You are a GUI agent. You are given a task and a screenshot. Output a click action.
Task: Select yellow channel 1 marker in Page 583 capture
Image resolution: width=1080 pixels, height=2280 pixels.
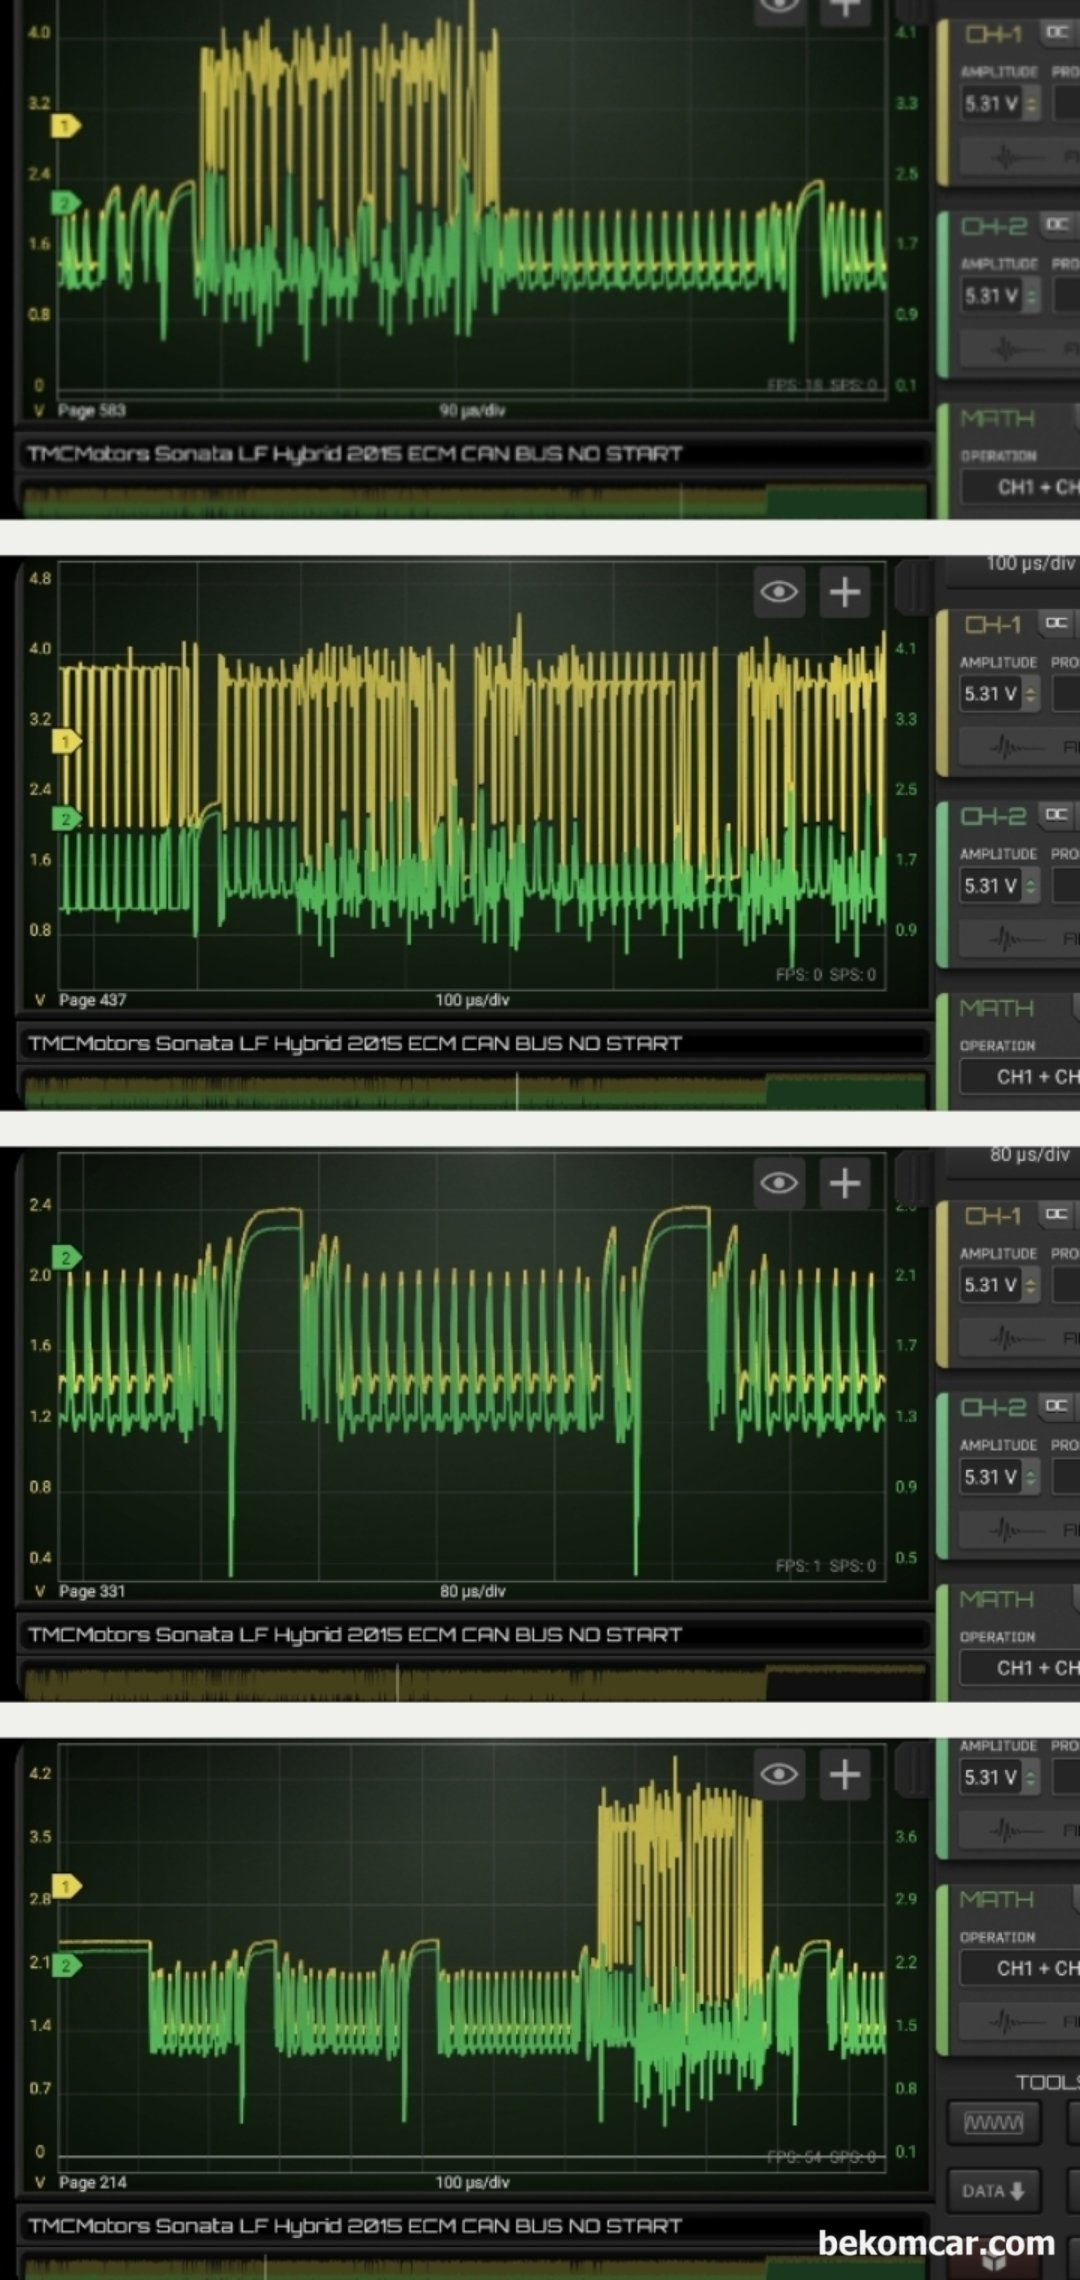point(66,126)
